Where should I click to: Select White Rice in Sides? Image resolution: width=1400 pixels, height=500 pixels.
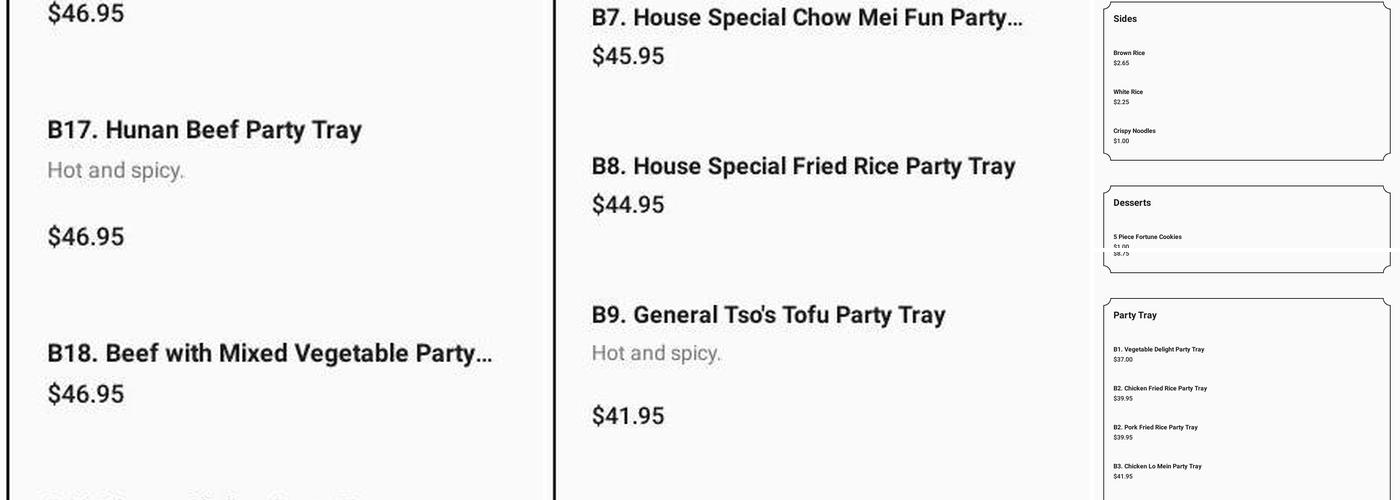[1128, 92]
